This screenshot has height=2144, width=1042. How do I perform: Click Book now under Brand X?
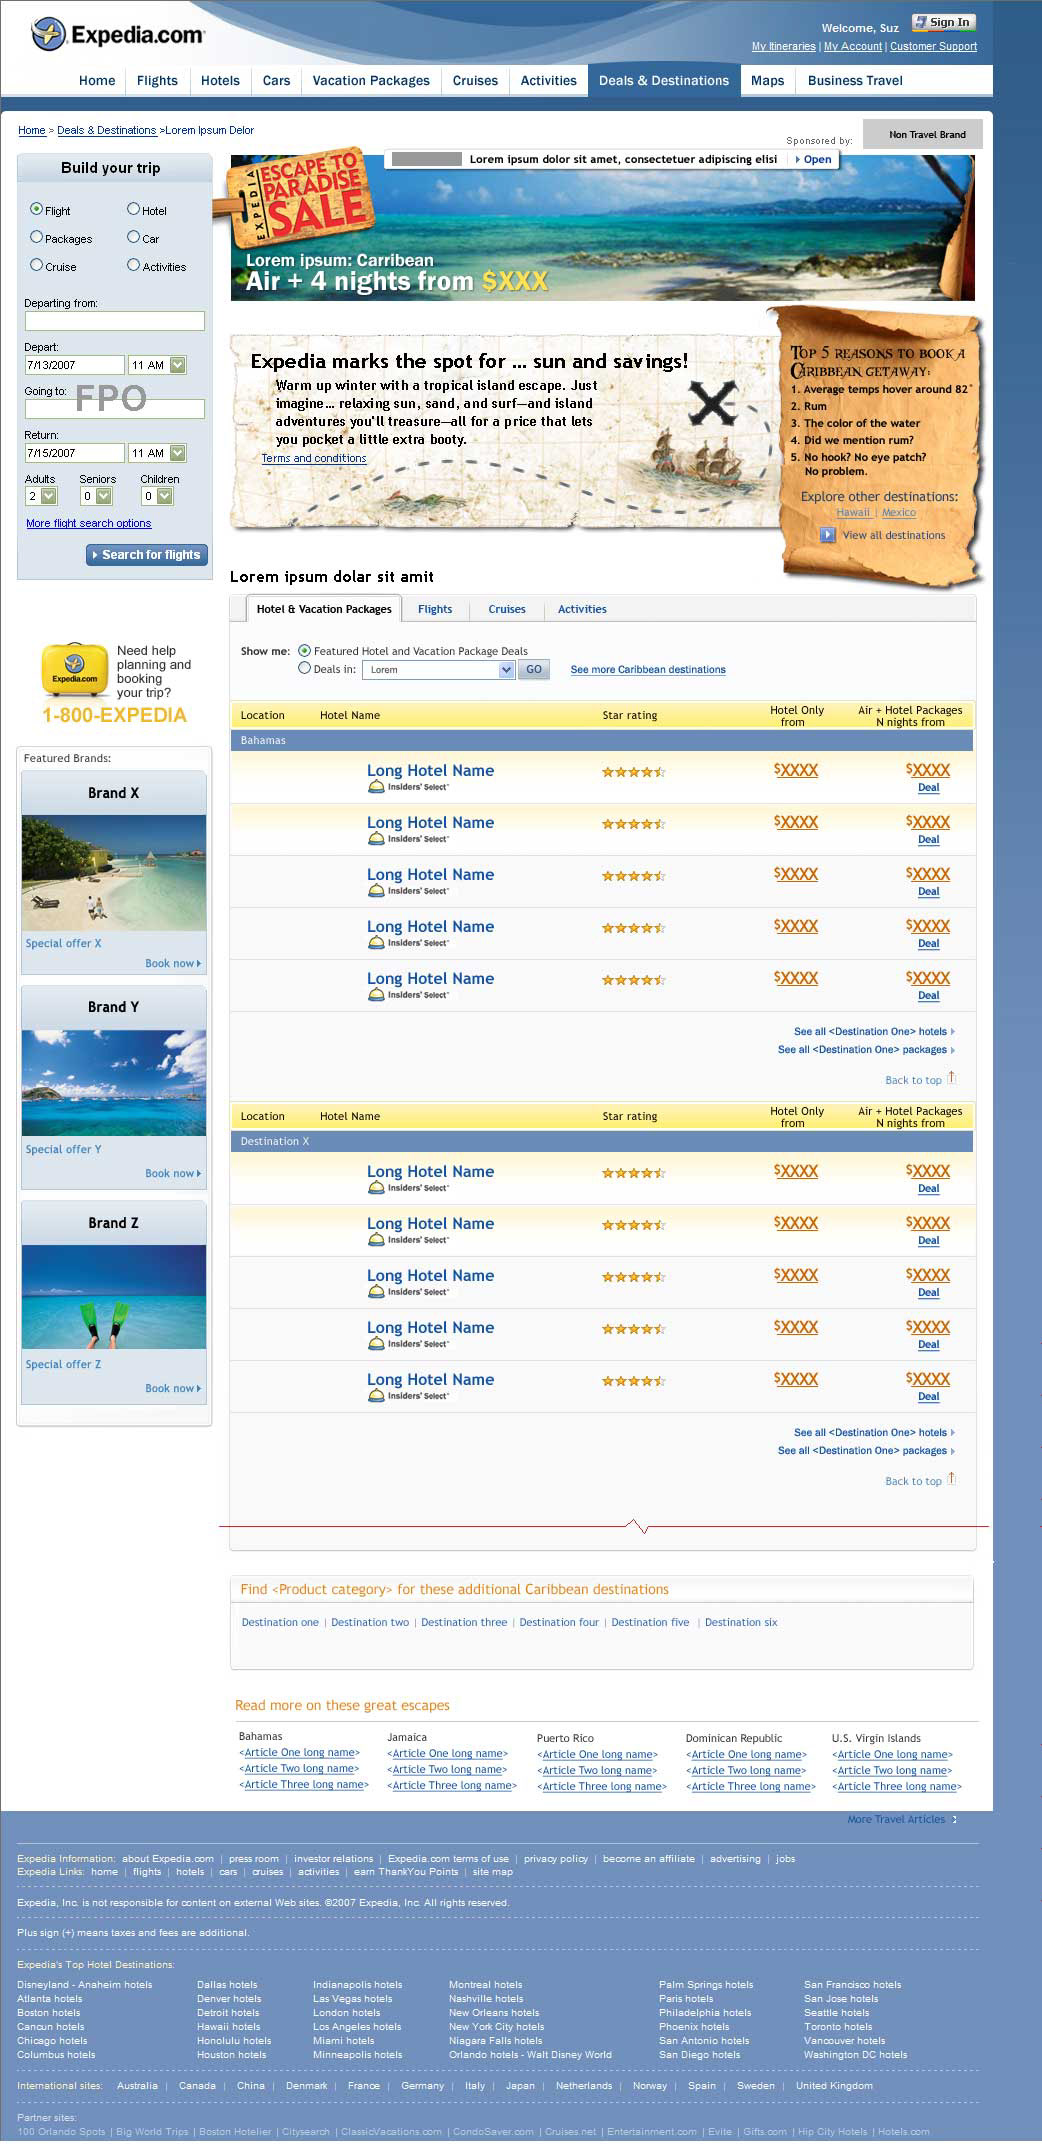click(x=173, y=964)
